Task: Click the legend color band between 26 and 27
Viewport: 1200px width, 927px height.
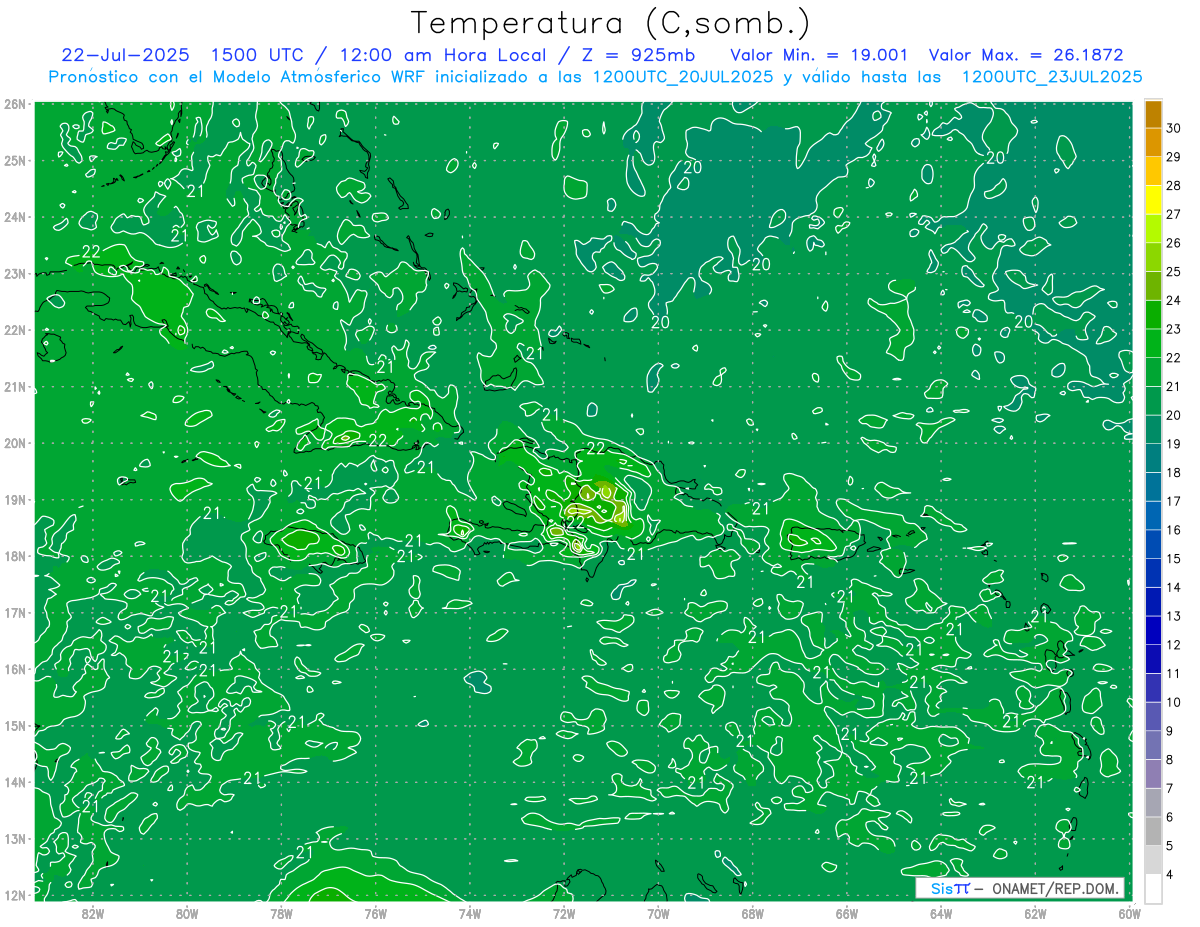Action: [x=1154, y=228]
